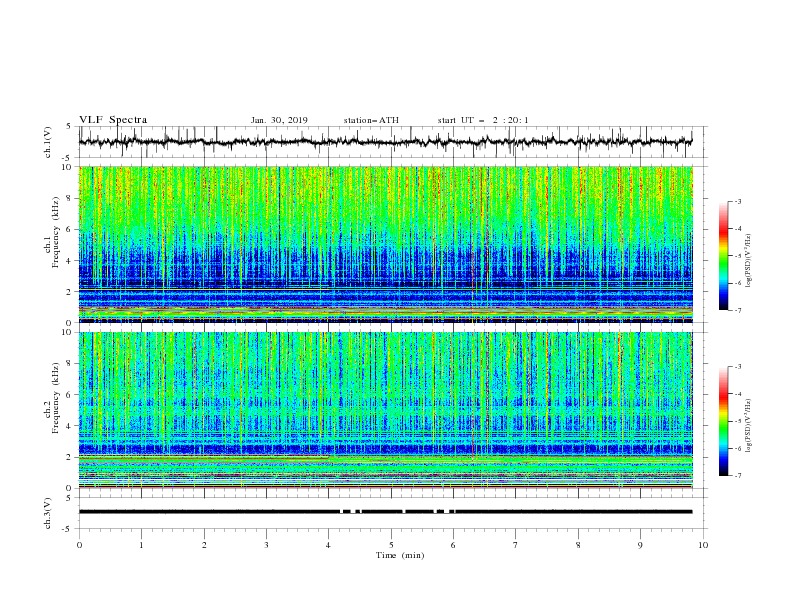The image size is (792, 612).
Task: Click the 'VLF Spectra' plot title
Action: click(113, 120)
